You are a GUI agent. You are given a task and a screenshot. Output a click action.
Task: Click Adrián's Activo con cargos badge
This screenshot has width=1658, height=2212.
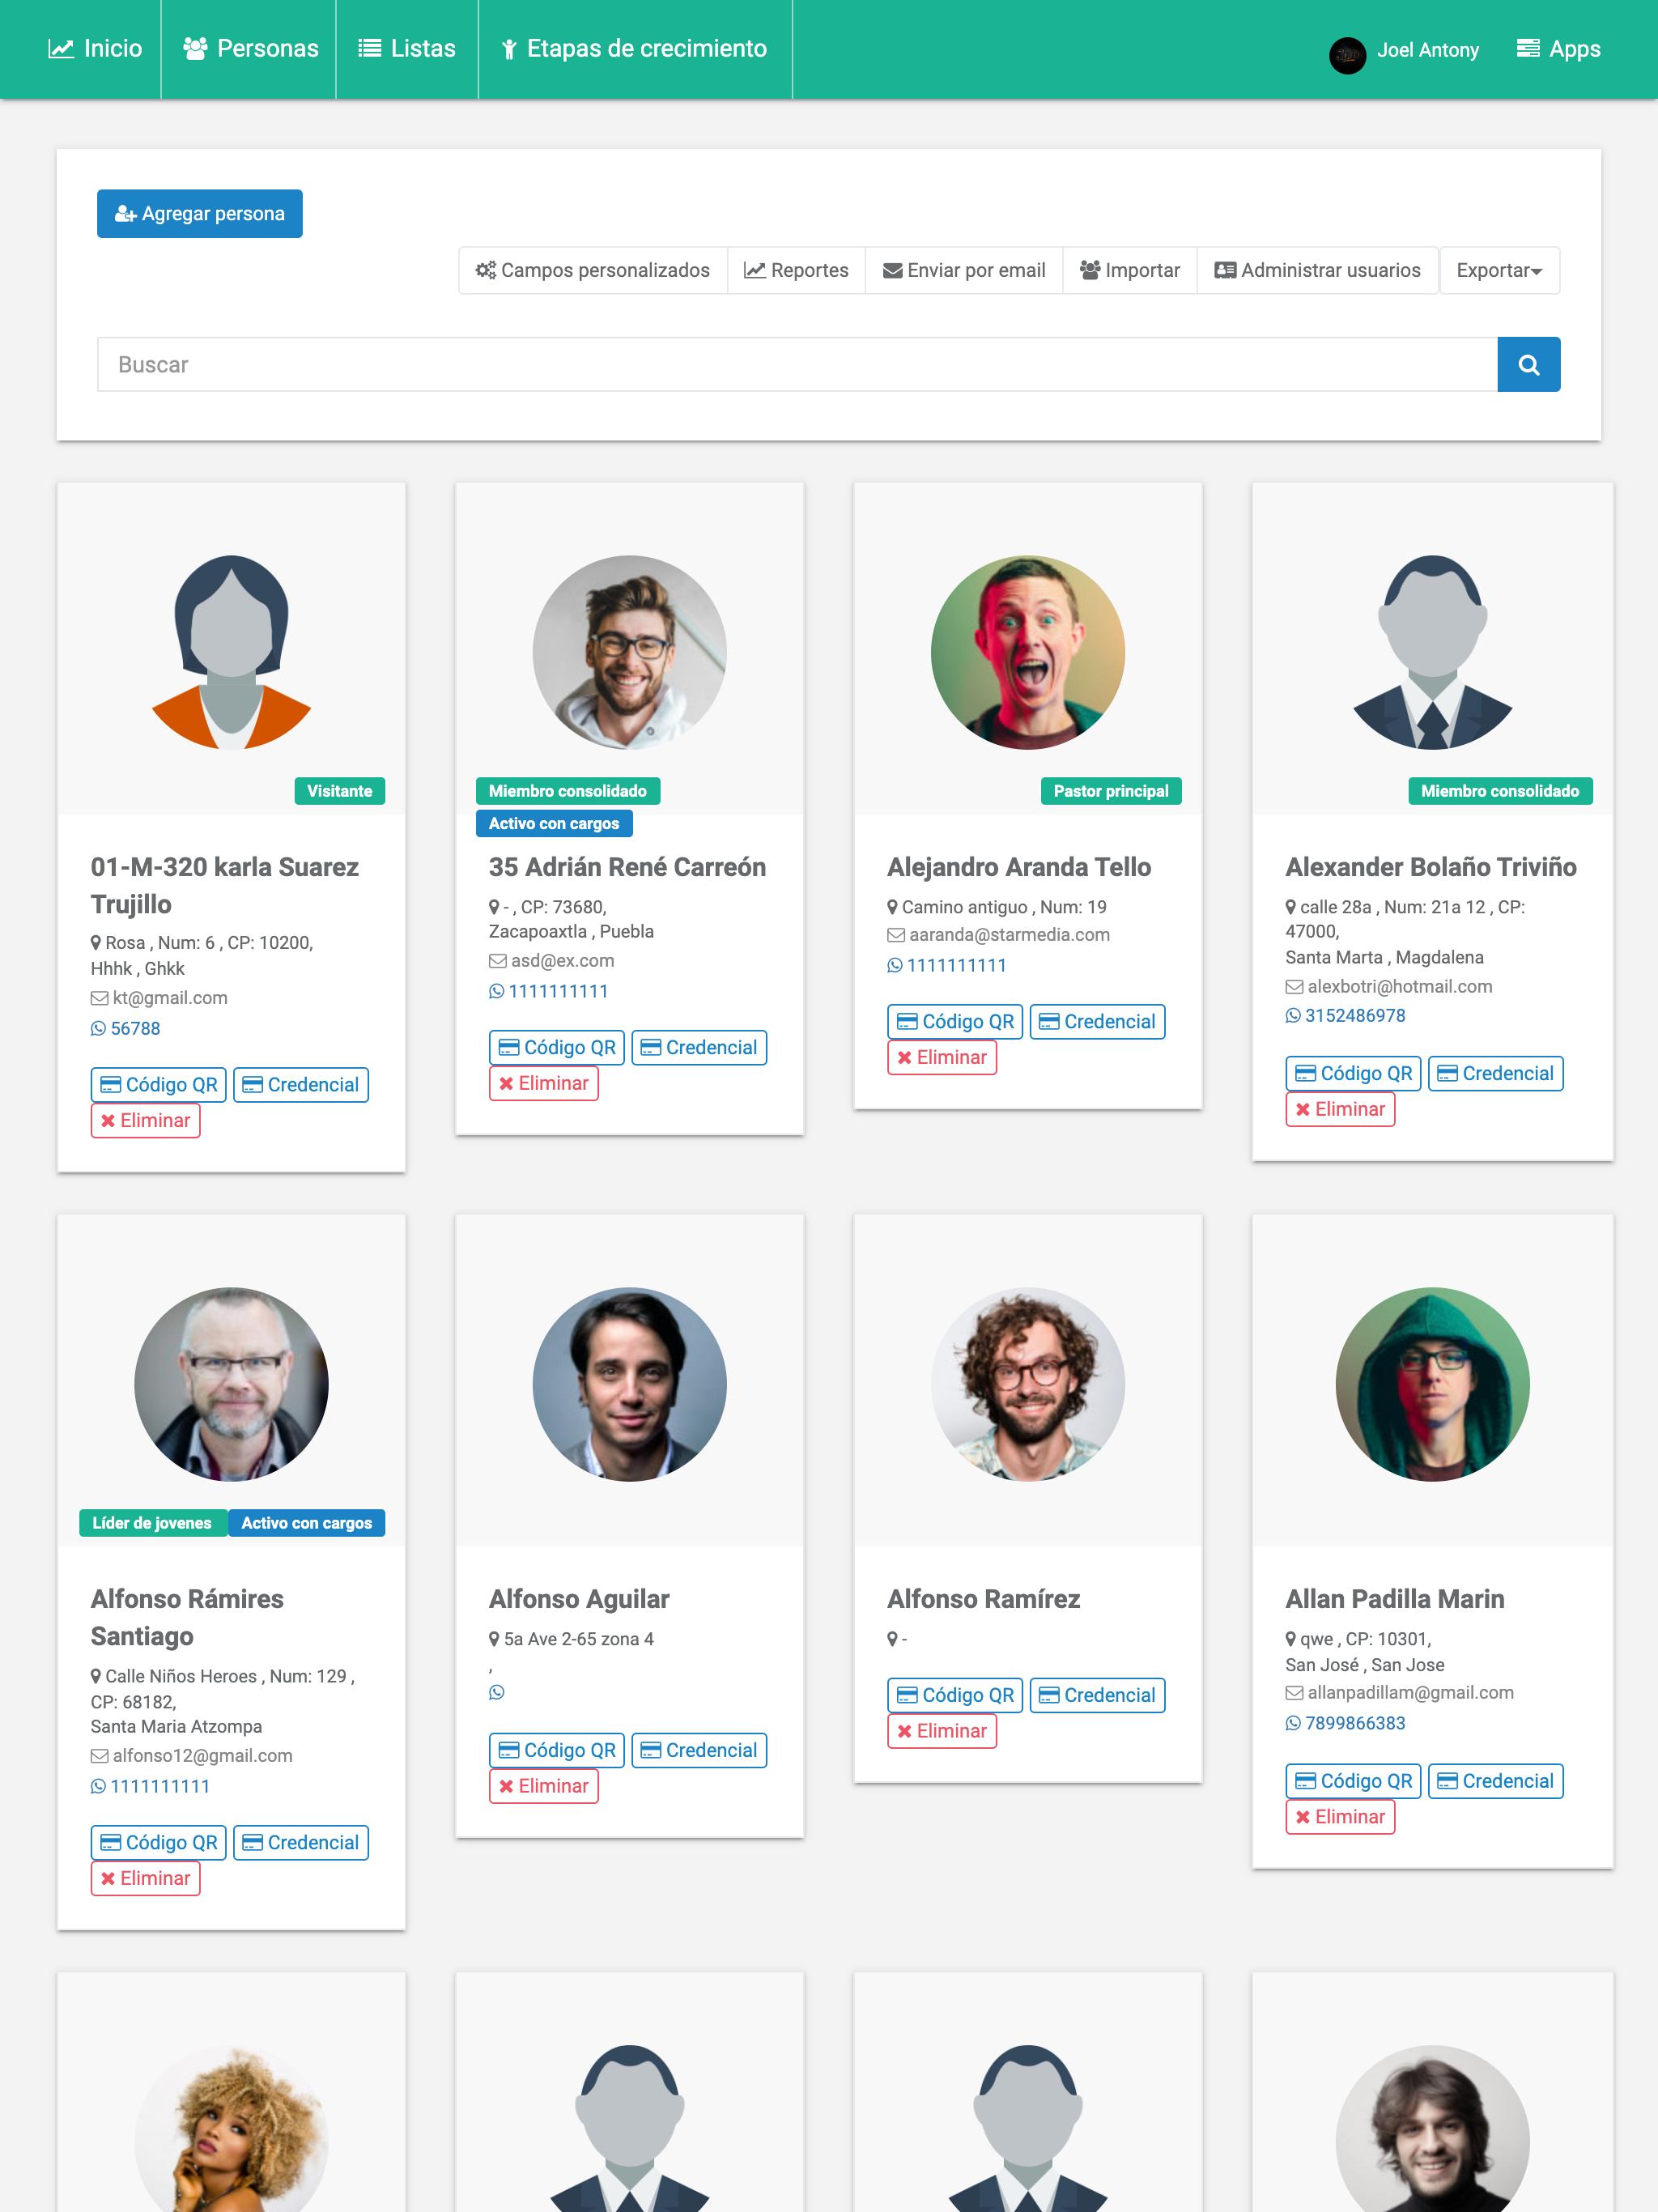(x=554, y=823)
